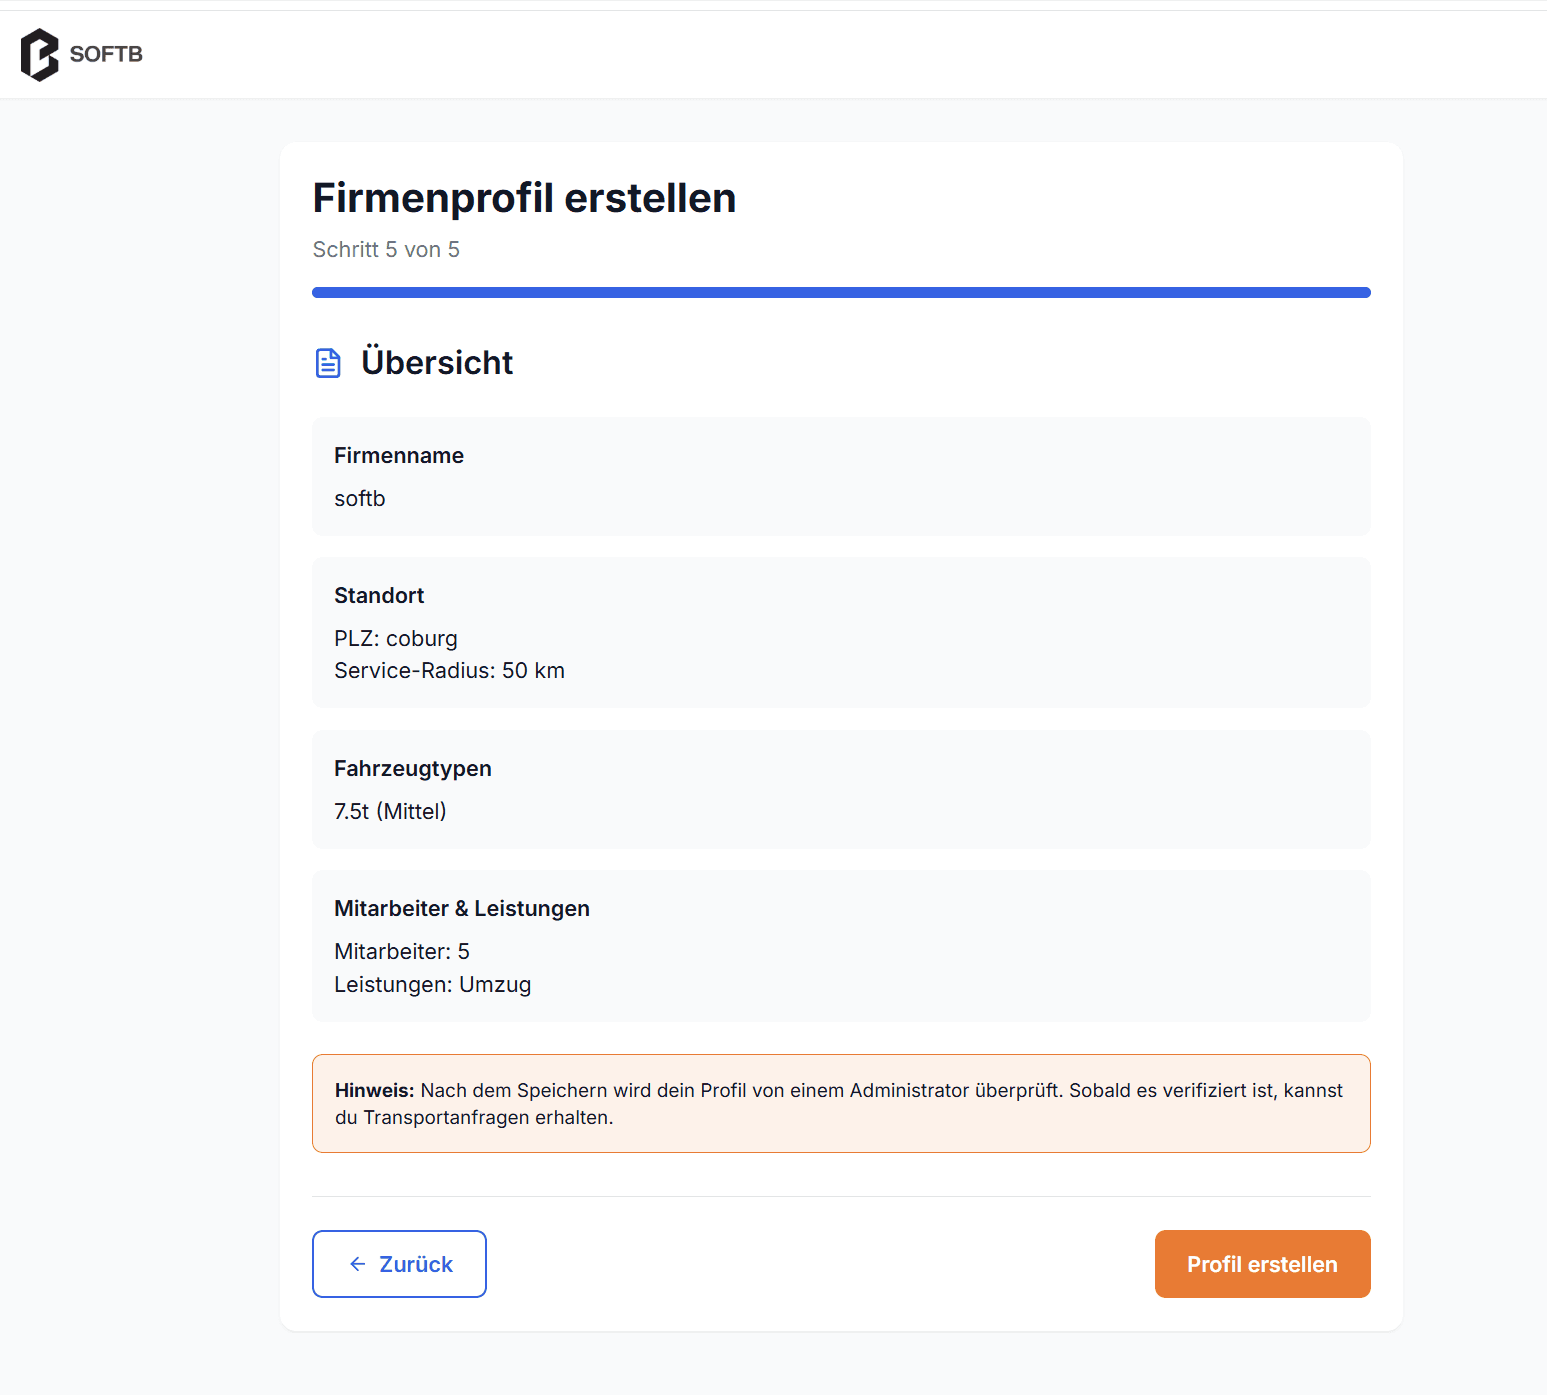Click the Firmenname card label
1547x1395 pixels.
click(x=399, y=456)
